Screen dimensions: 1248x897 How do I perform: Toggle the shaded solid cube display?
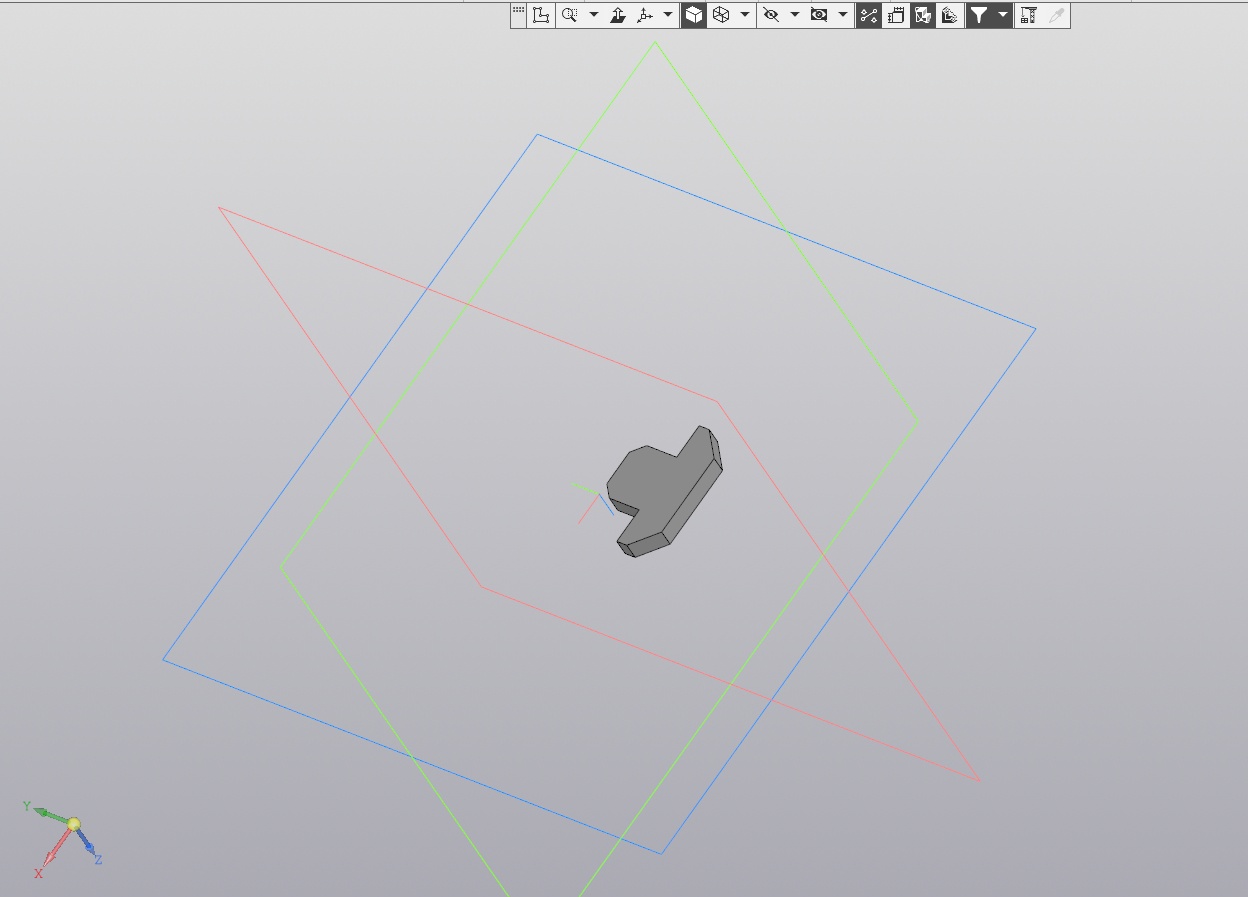click(694, 15)
